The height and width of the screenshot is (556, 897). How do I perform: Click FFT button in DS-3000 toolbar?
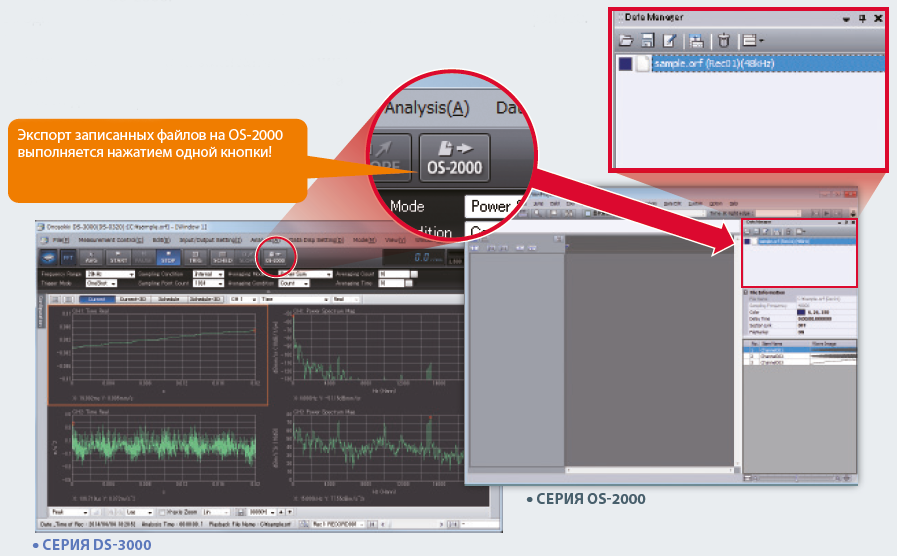[x=68, y=257]
